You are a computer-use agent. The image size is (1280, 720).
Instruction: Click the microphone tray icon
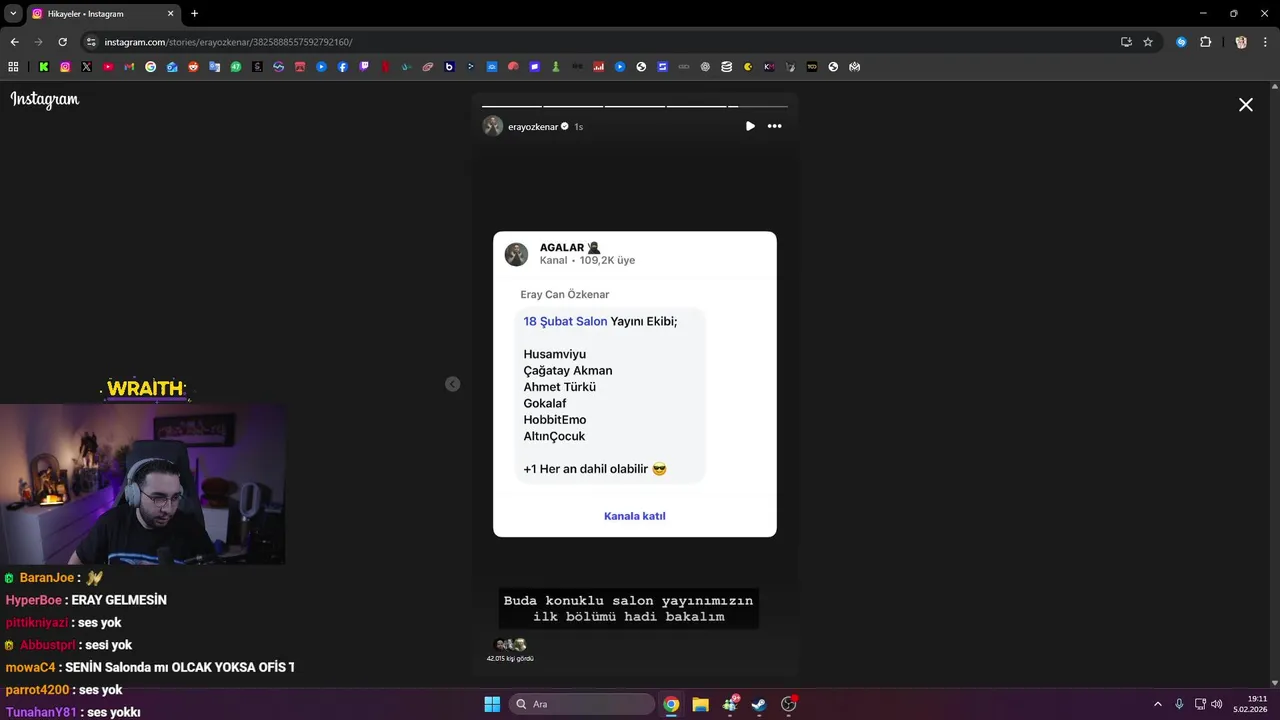(x=1180, y=704)
